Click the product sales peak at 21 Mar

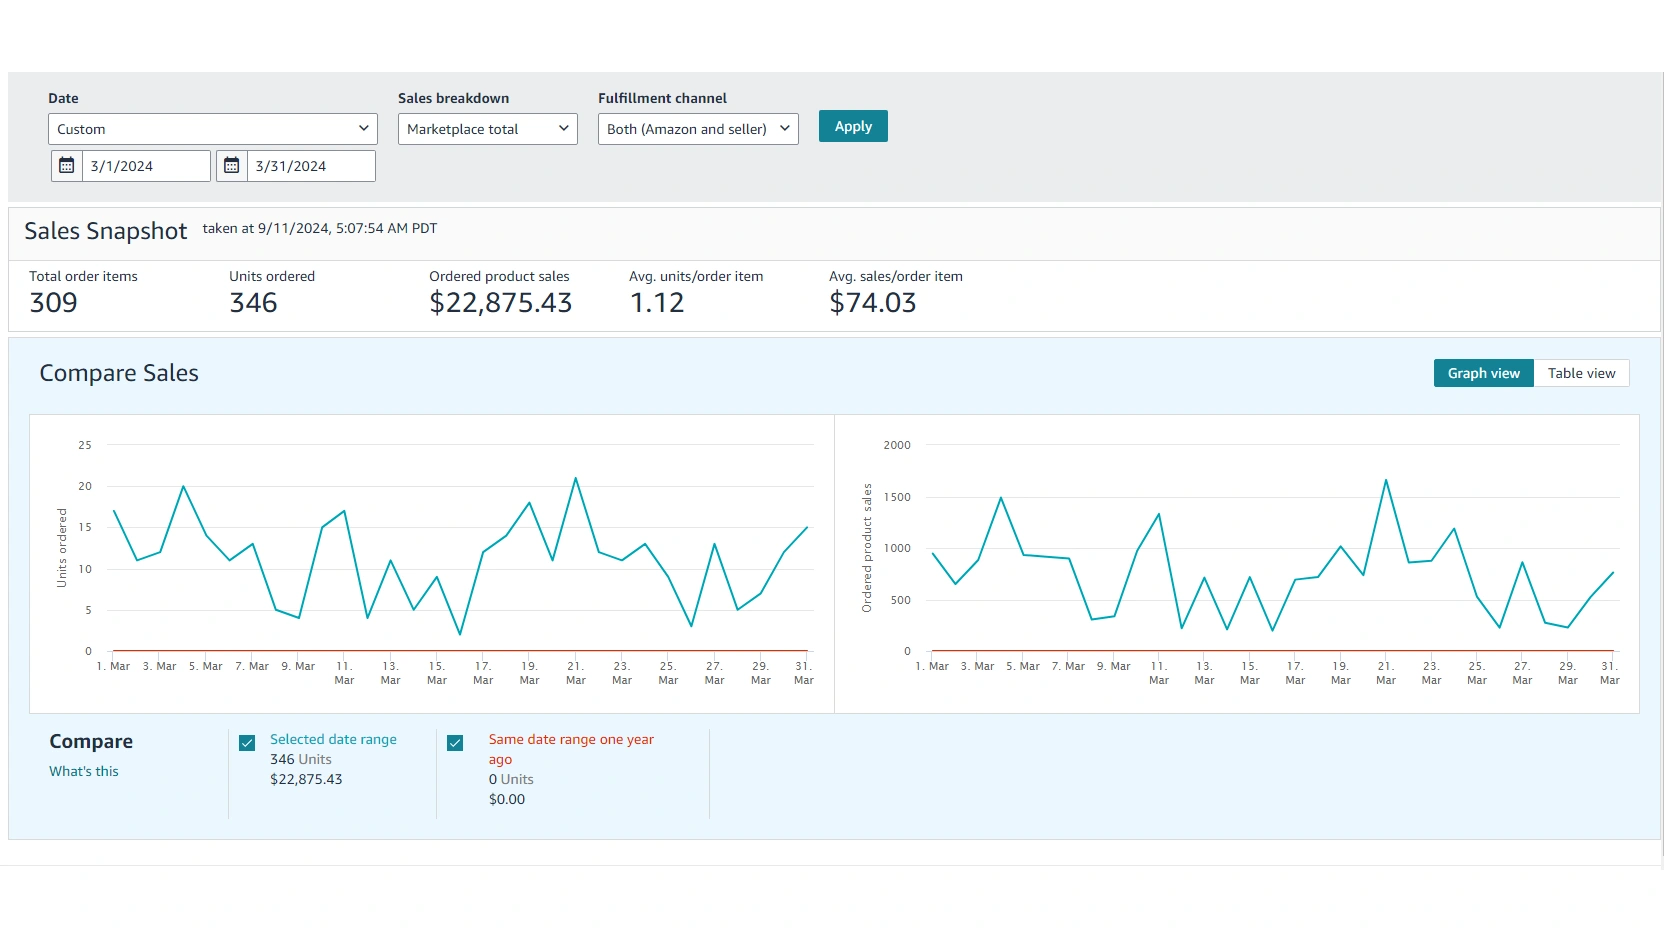(1386, 480)
